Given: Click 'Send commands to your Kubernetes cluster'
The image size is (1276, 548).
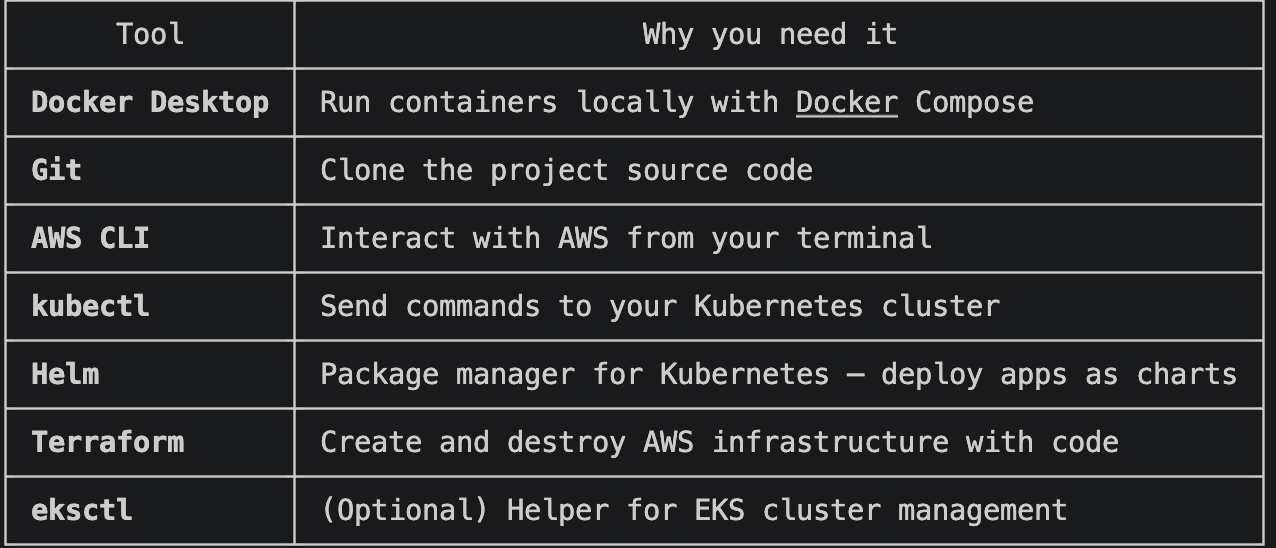Looking at the screenshot, I should (x=660, y=306).
